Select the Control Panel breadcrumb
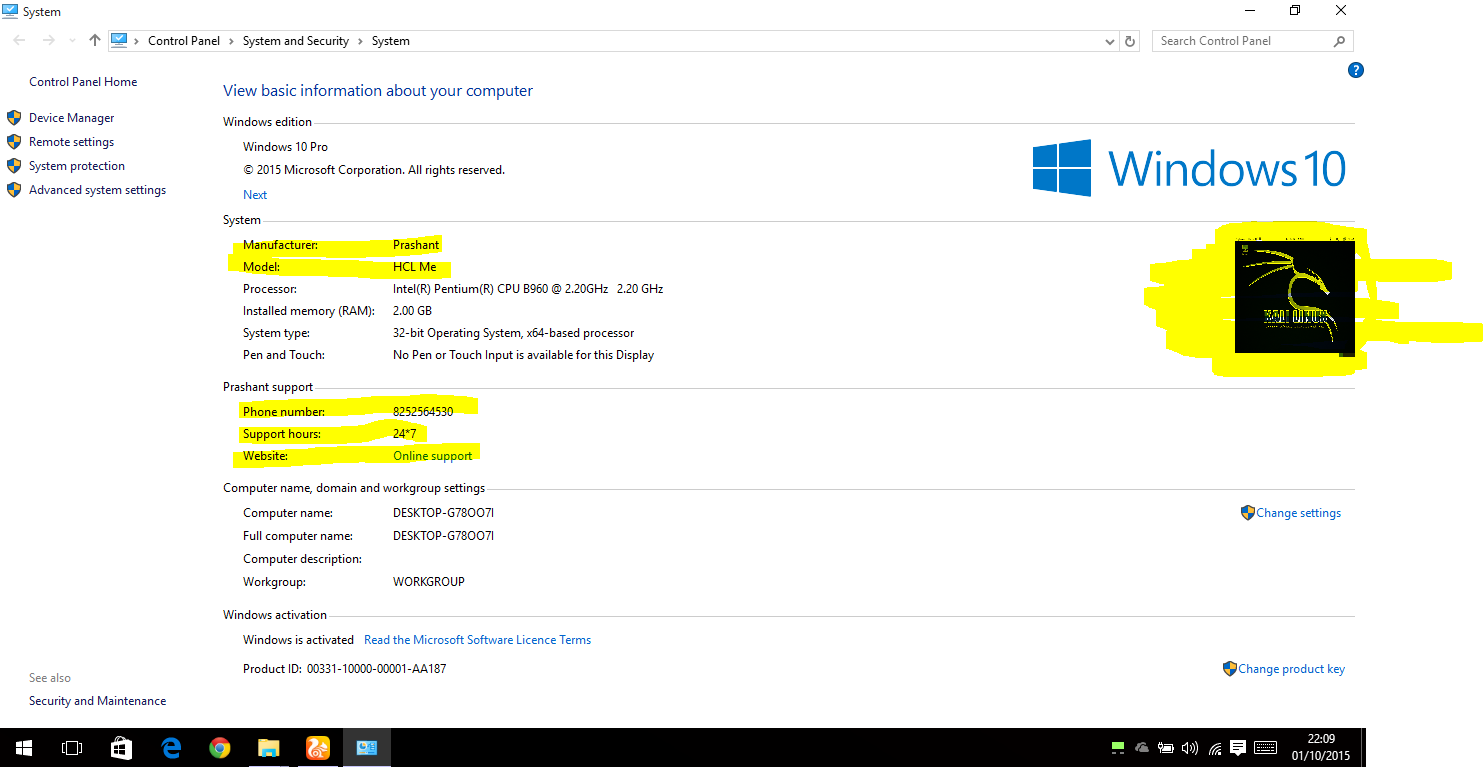The image size is (1483, 767). (183, 41)
